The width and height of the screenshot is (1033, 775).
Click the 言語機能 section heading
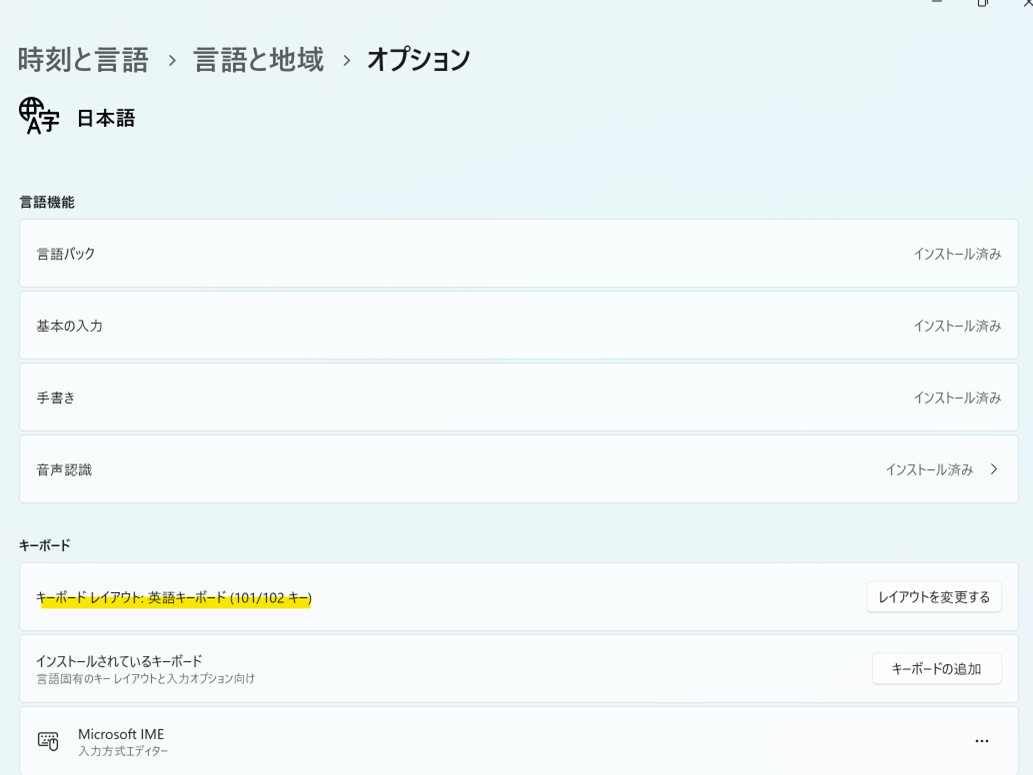click(47, 202)
